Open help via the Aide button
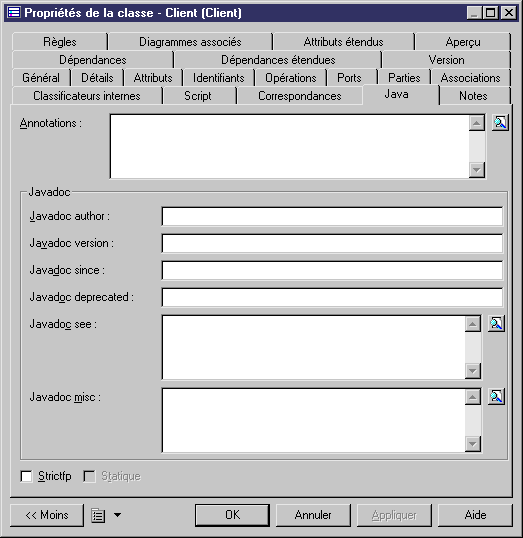 coord(475,515)
